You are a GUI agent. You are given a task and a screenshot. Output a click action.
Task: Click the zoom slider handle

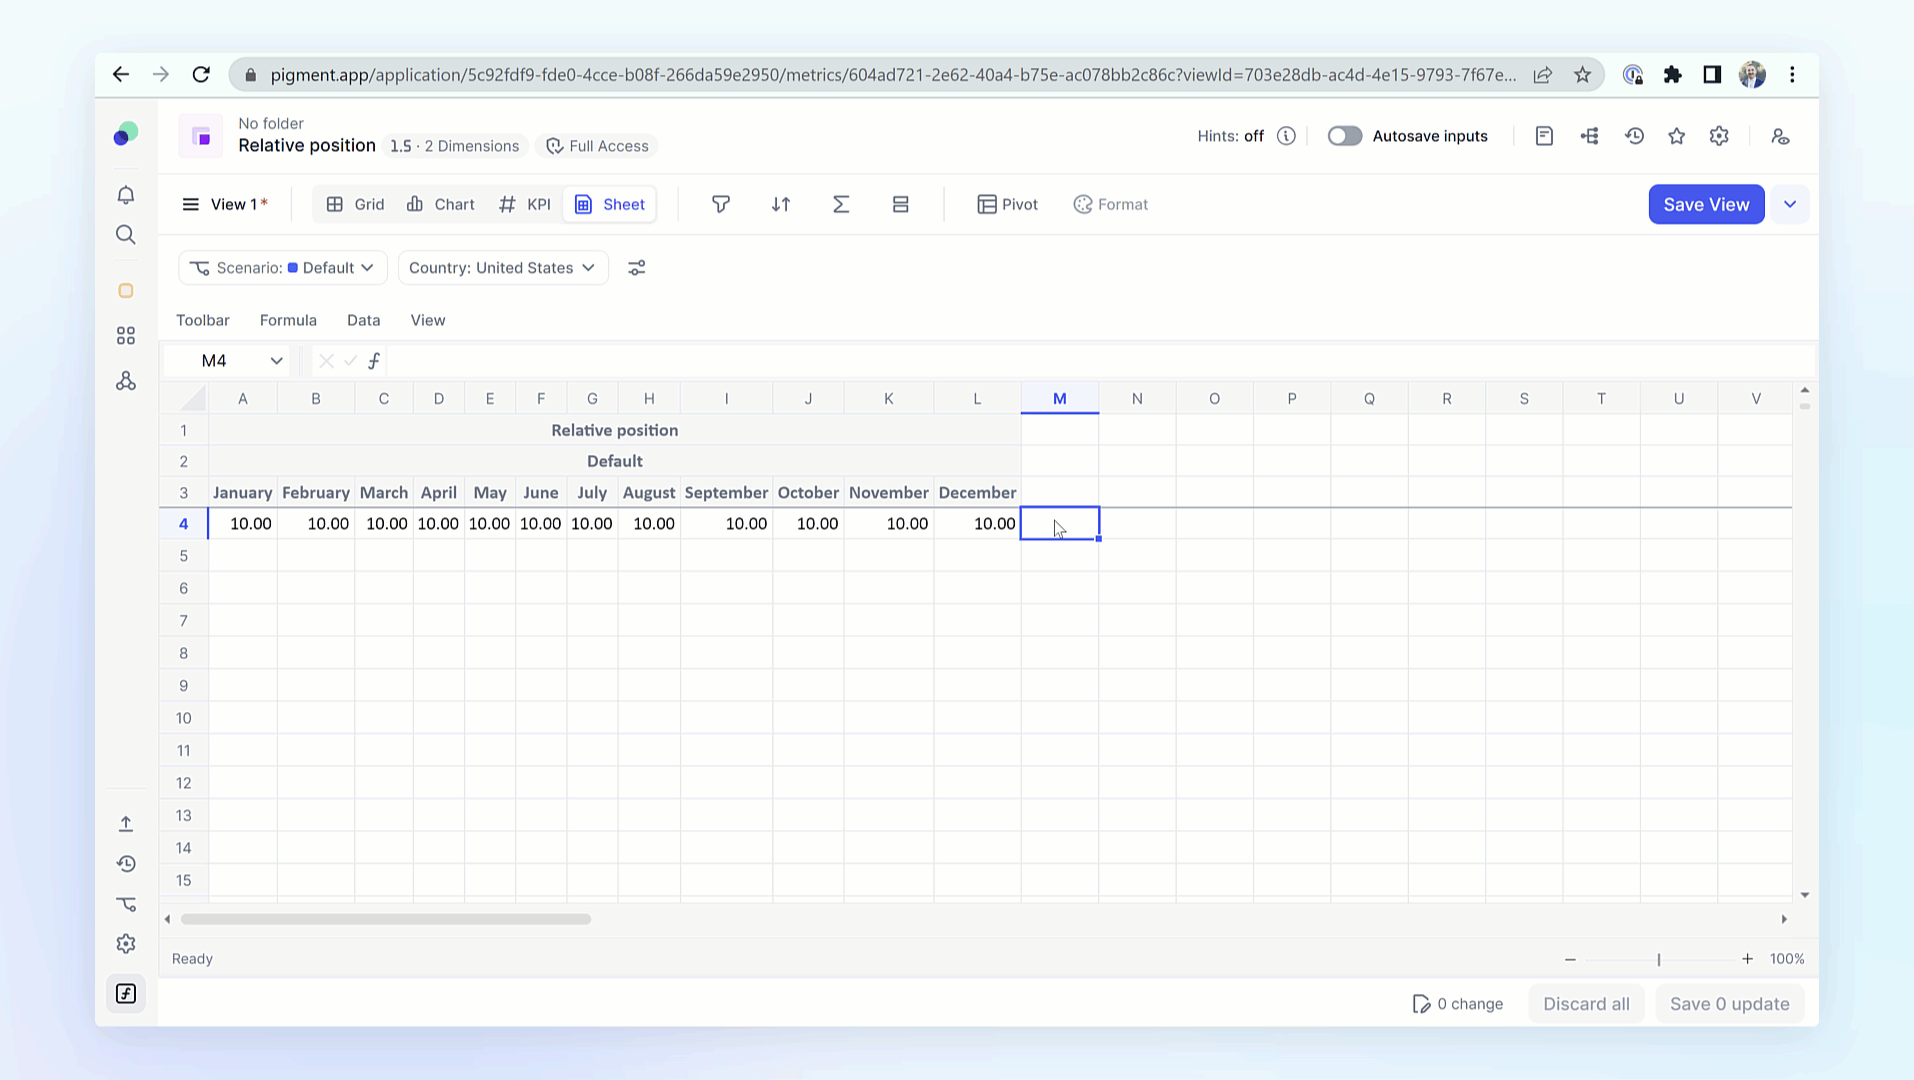pyautogui.click(x=1659, y=959)
